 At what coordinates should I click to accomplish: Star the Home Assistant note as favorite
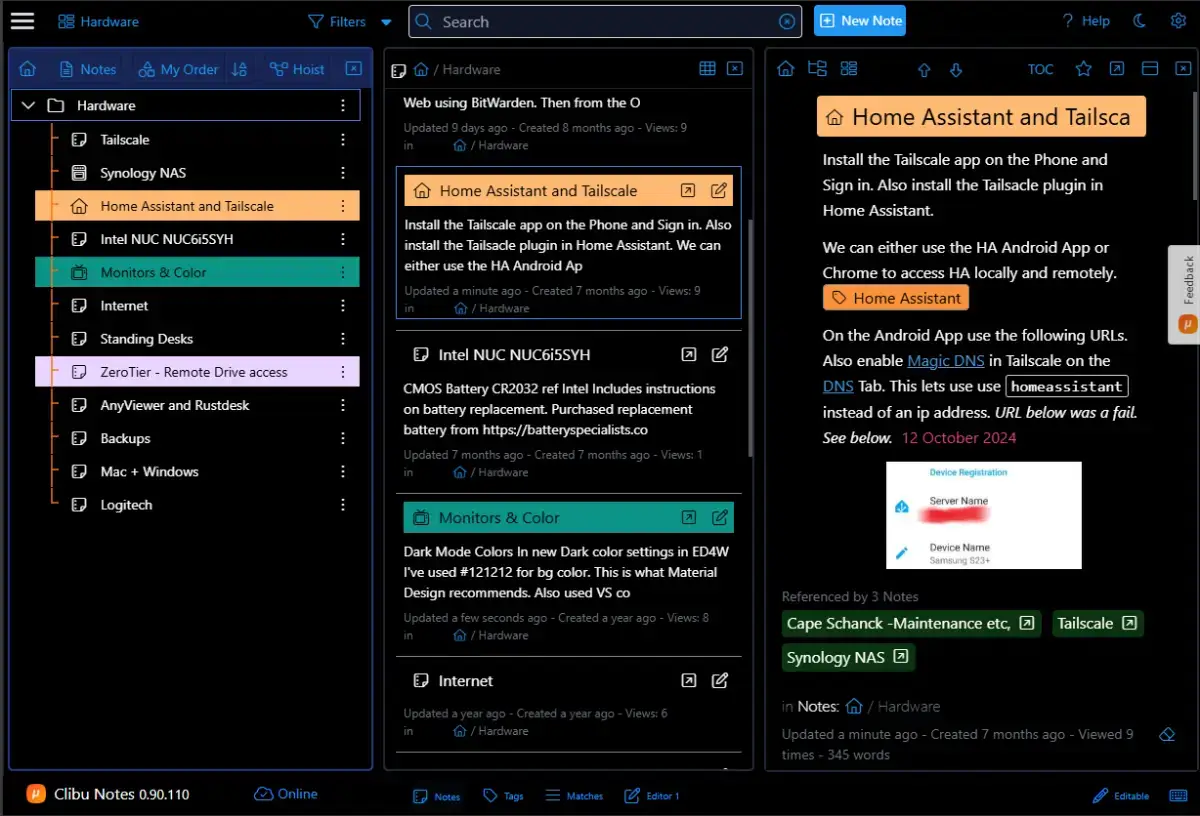pyautogui.click(x=1083, y=69)
